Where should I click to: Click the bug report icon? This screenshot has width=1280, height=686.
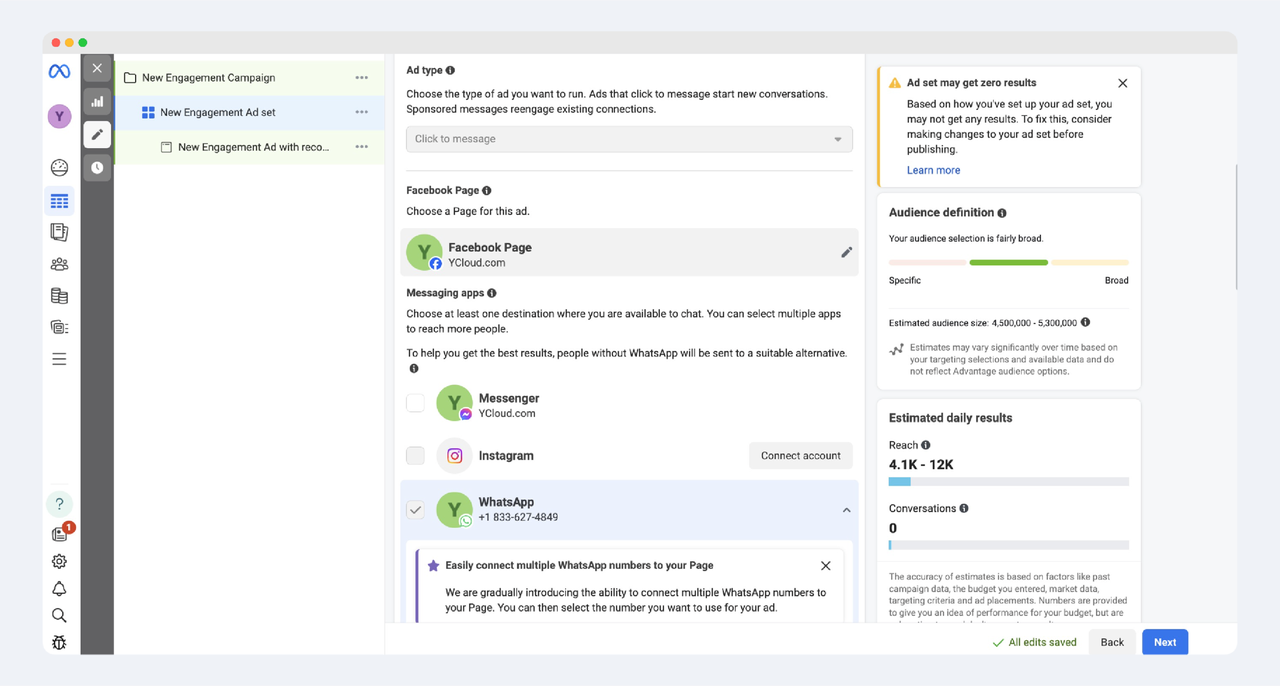[x=59, y=642]
